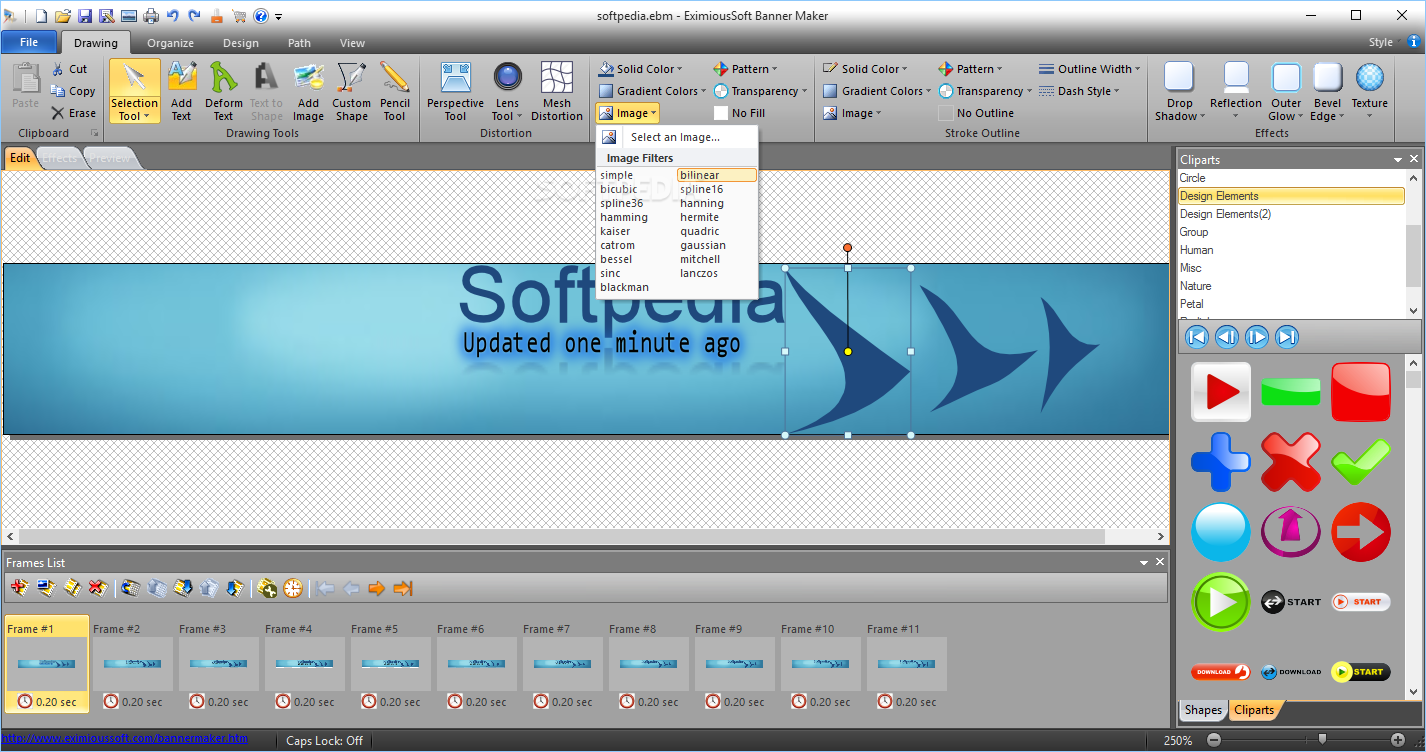Viewport: 1426px width, 752px height.
Task: Add a new frame in Frames List toolbar
Action: pos(19,588)
